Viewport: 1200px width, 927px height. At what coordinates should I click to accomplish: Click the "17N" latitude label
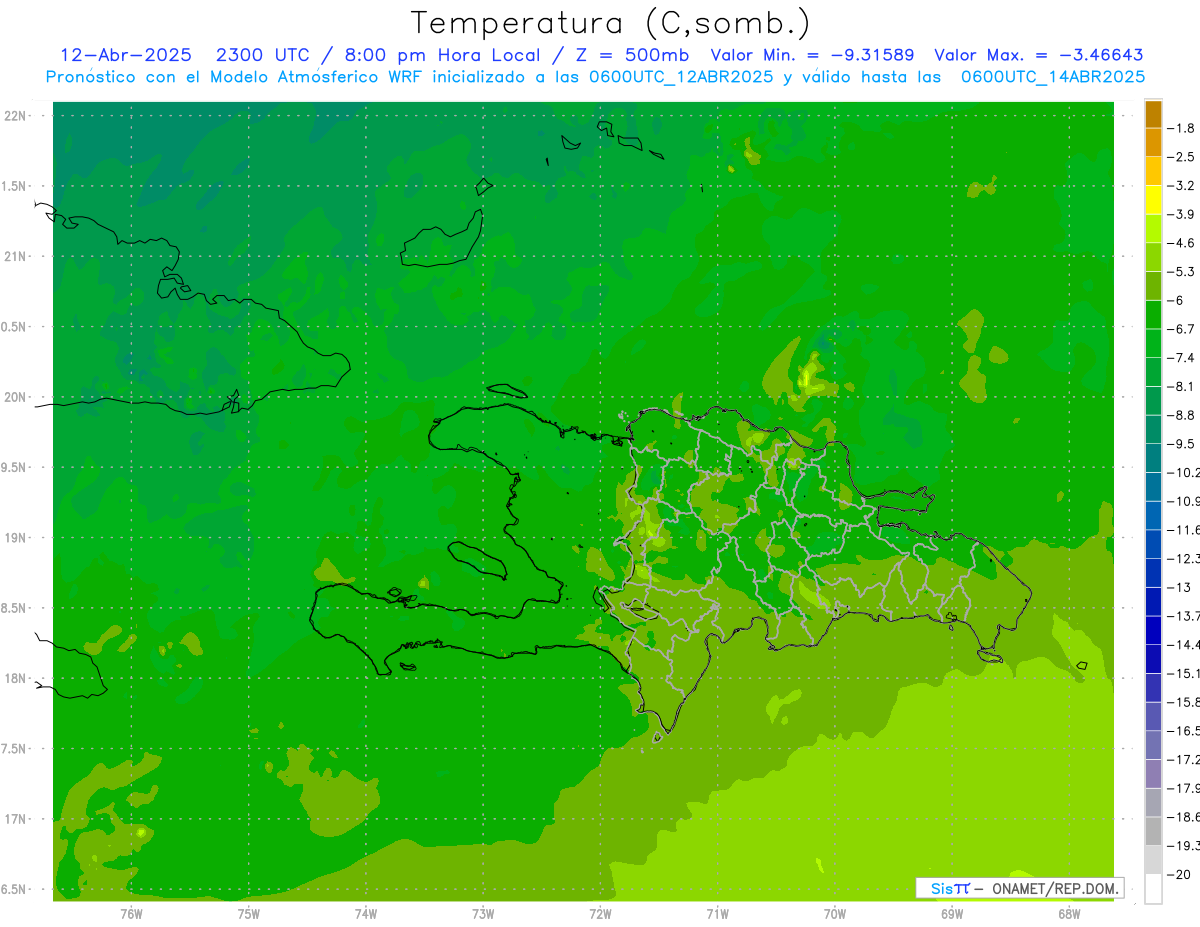[x=16, y=819]
